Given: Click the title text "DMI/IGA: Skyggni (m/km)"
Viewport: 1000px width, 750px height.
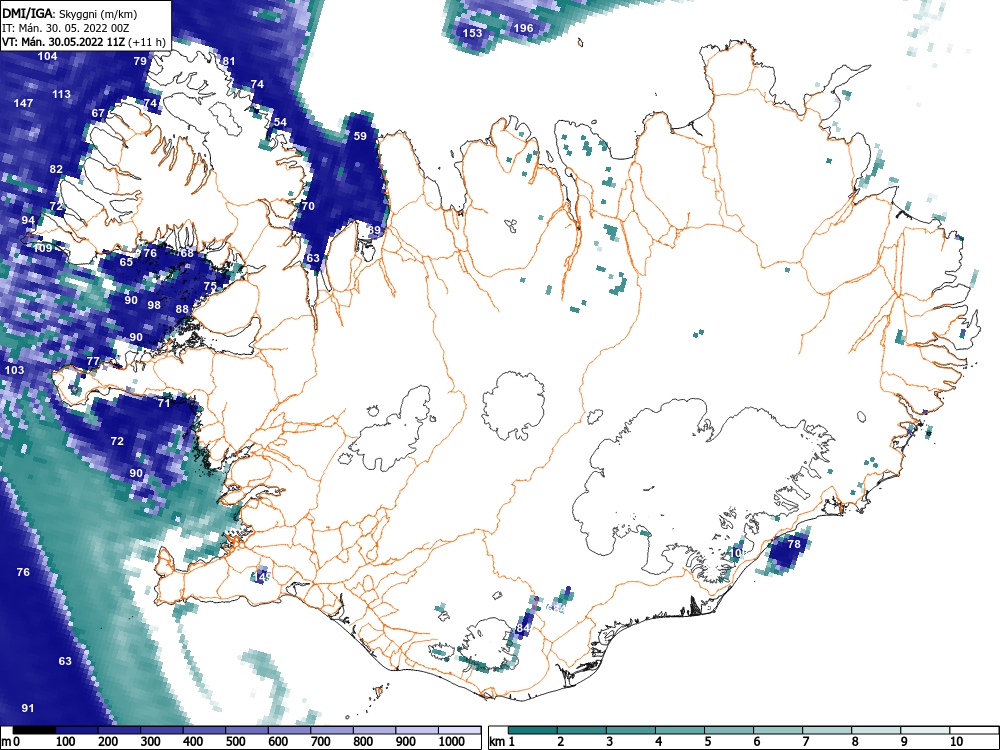Looking at the screenshot, I should (x=70, y=13).
